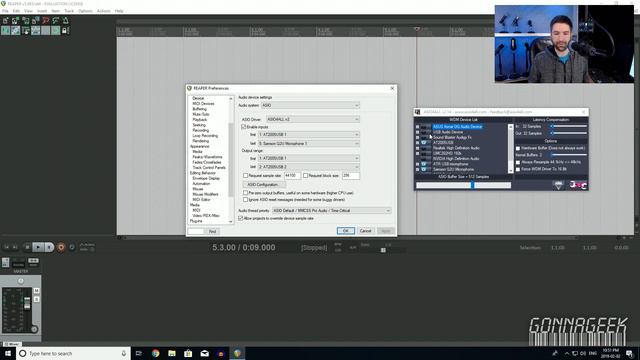Toggle the Pre-zero output buffers checkbox
The height and width of the screenshot is (360, 640).
(245, 193)
